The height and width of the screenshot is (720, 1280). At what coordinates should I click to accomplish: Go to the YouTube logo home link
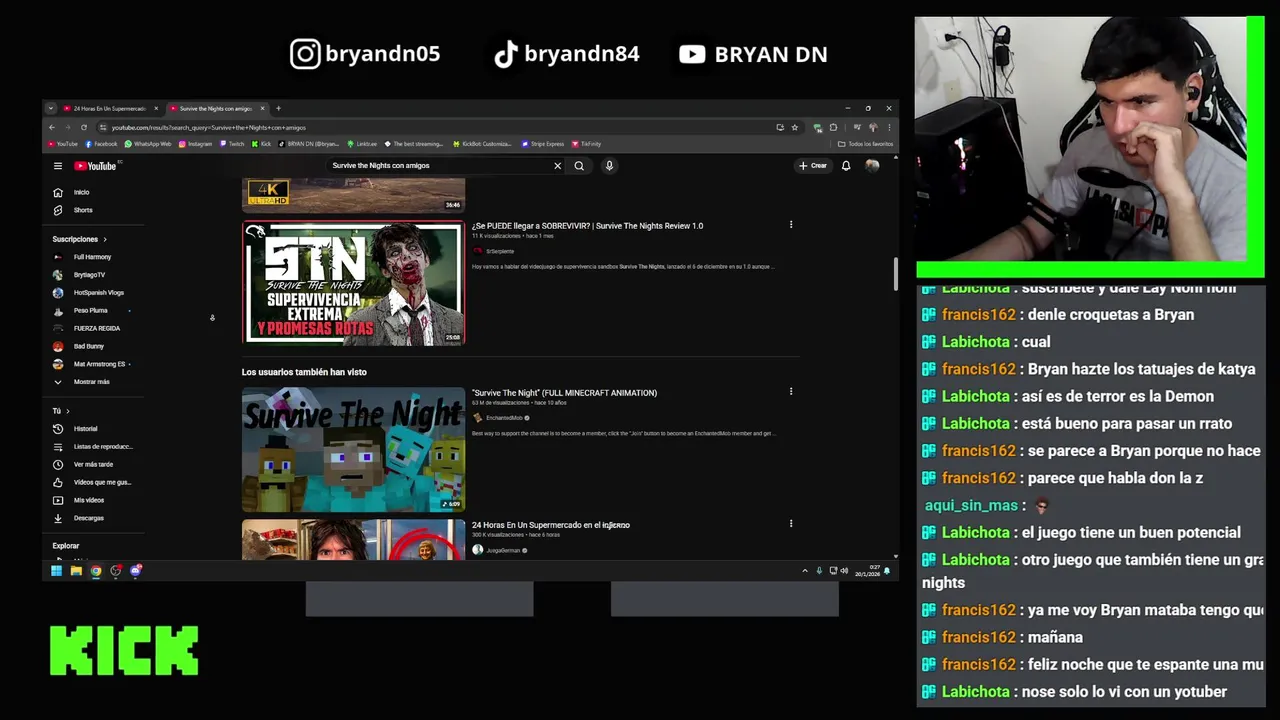pyautogui.click(x=96, y=166)
